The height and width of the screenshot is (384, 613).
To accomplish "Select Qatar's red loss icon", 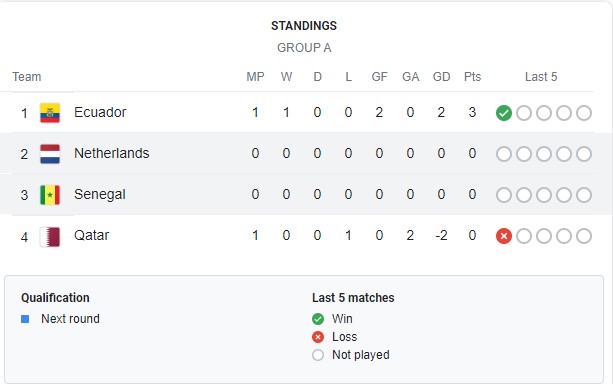I will (504, 236).
